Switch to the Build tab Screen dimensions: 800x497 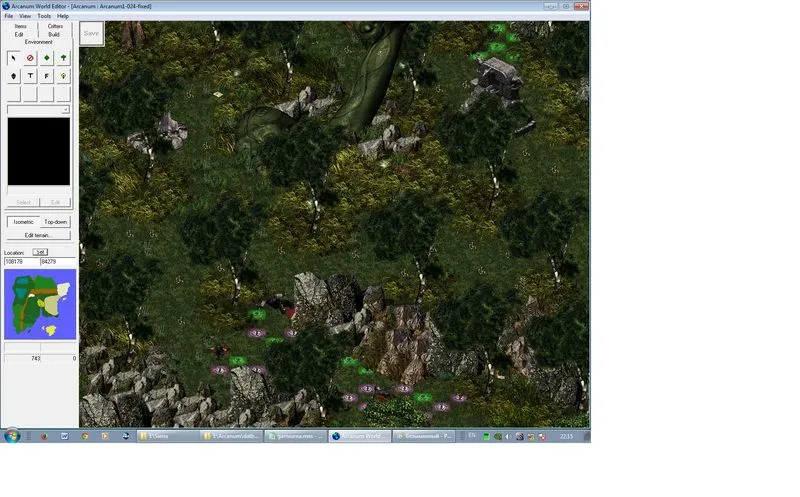point(54,34)
